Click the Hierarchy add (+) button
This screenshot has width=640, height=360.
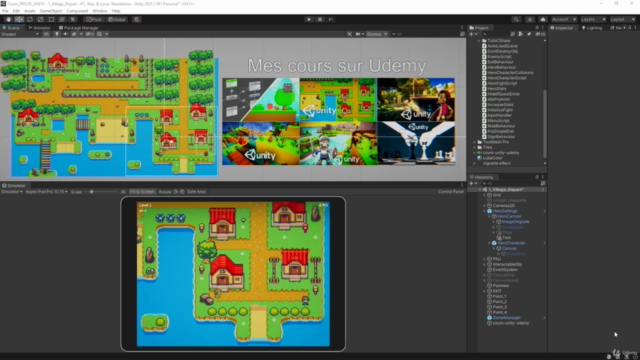(x=473, y=183)
